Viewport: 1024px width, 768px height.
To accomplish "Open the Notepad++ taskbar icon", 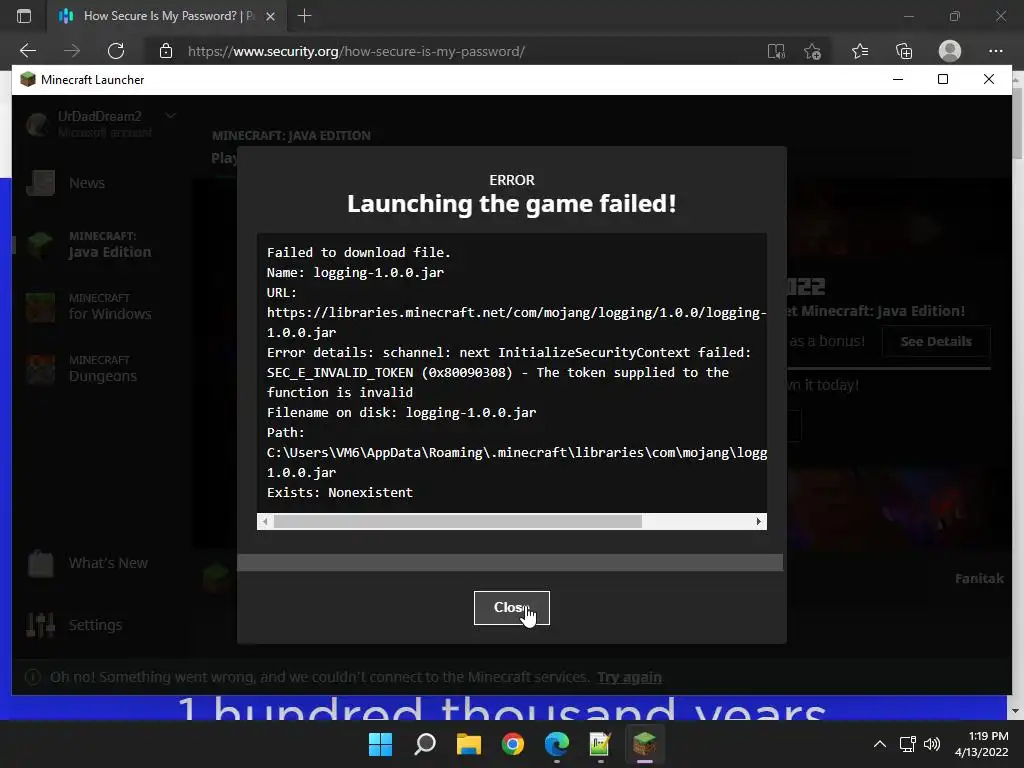I will click(600, 744).
